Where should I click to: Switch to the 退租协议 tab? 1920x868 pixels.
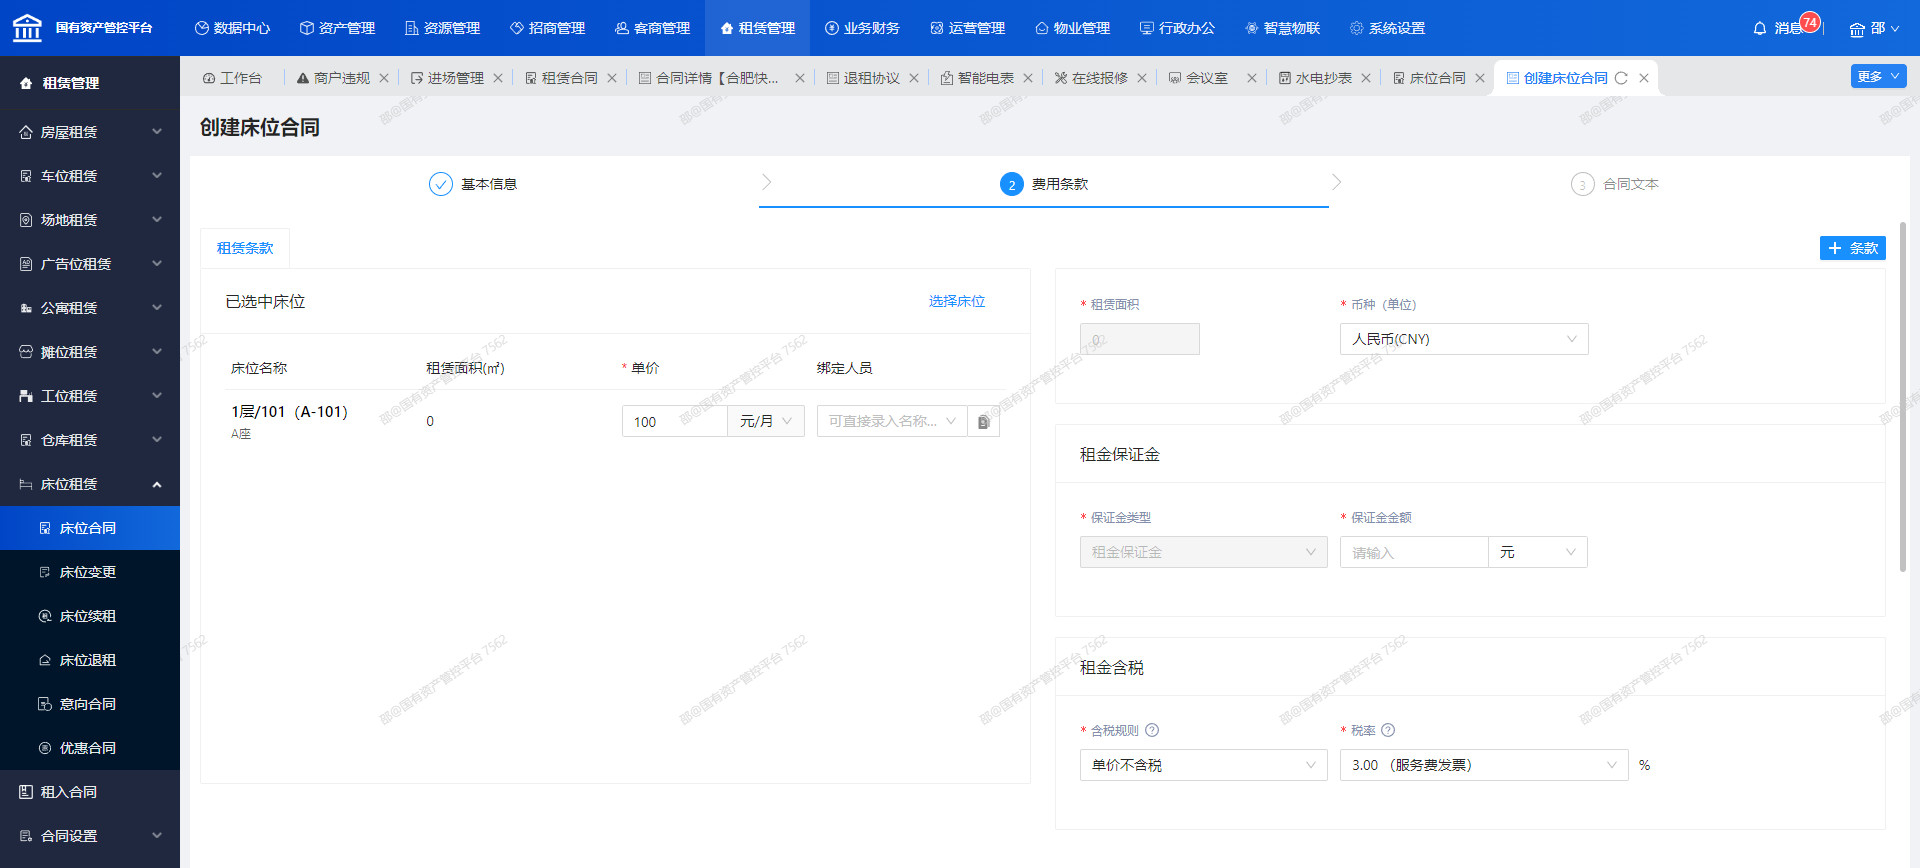863,78
